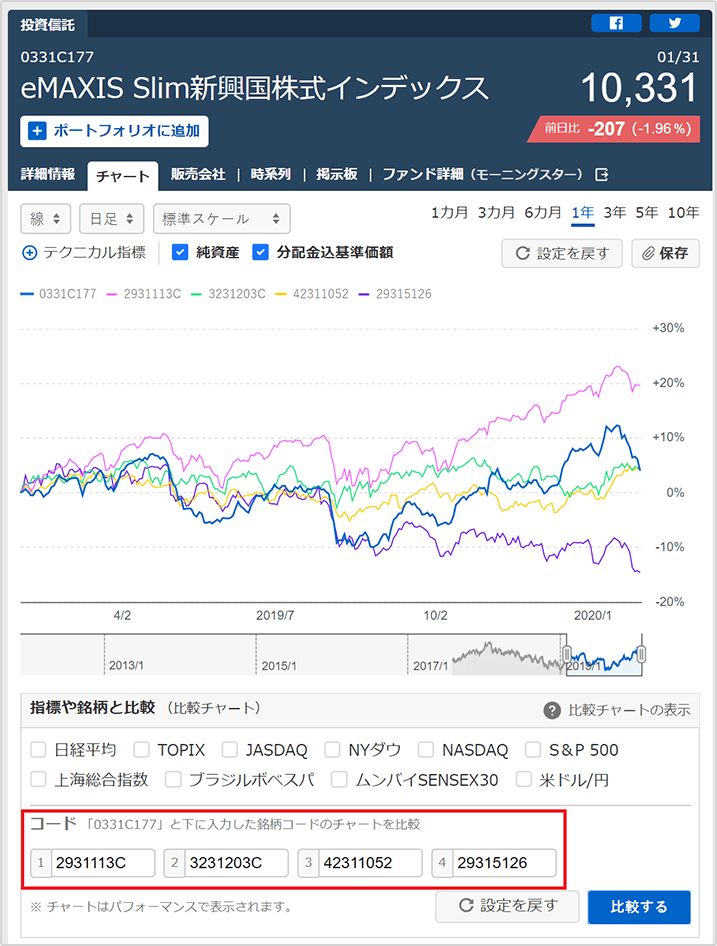The image size is (717, 946).
Task: Select the 10年 period
Action: pyautogui.click(x=683, y=212)
